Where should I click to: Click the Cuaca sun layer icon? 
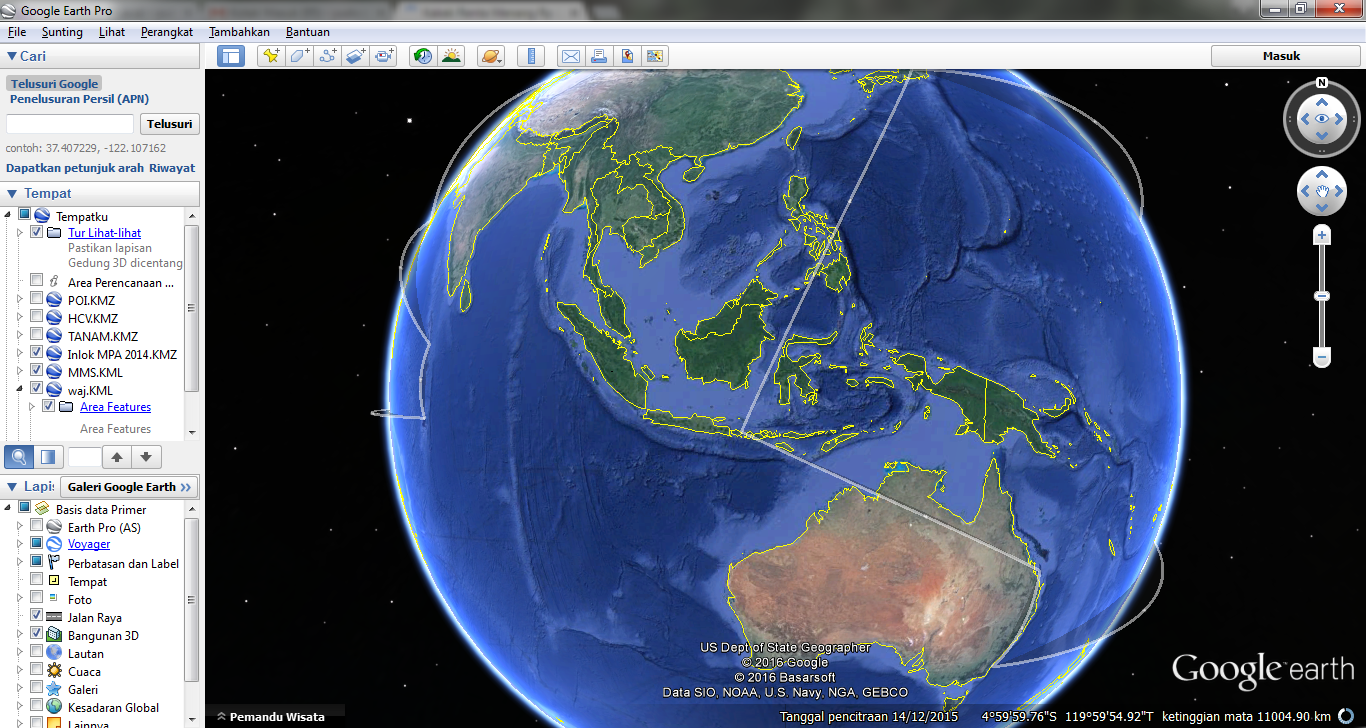54,671
